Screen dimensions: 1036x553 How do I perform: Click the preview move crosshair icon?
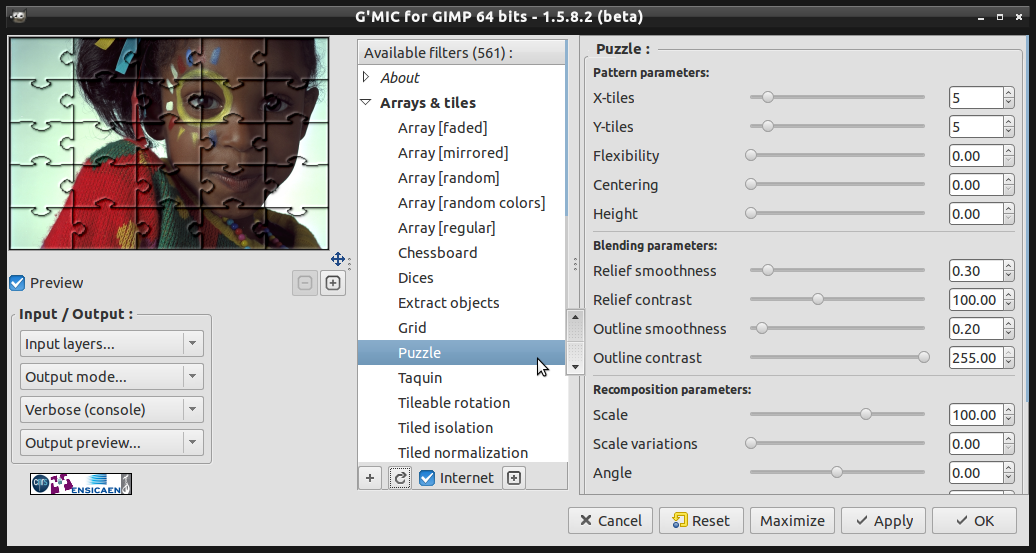pyautogui.click(x=338, y=259)
